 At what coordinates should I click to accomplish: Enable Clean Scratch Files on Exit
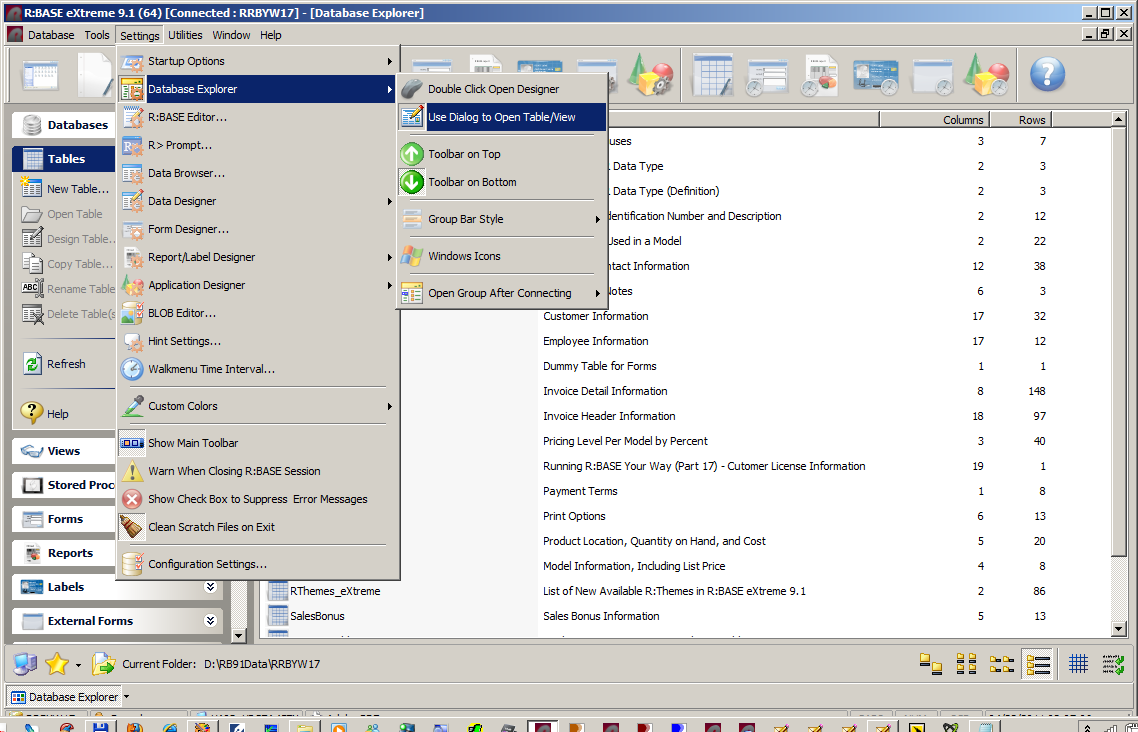(211, 527)
